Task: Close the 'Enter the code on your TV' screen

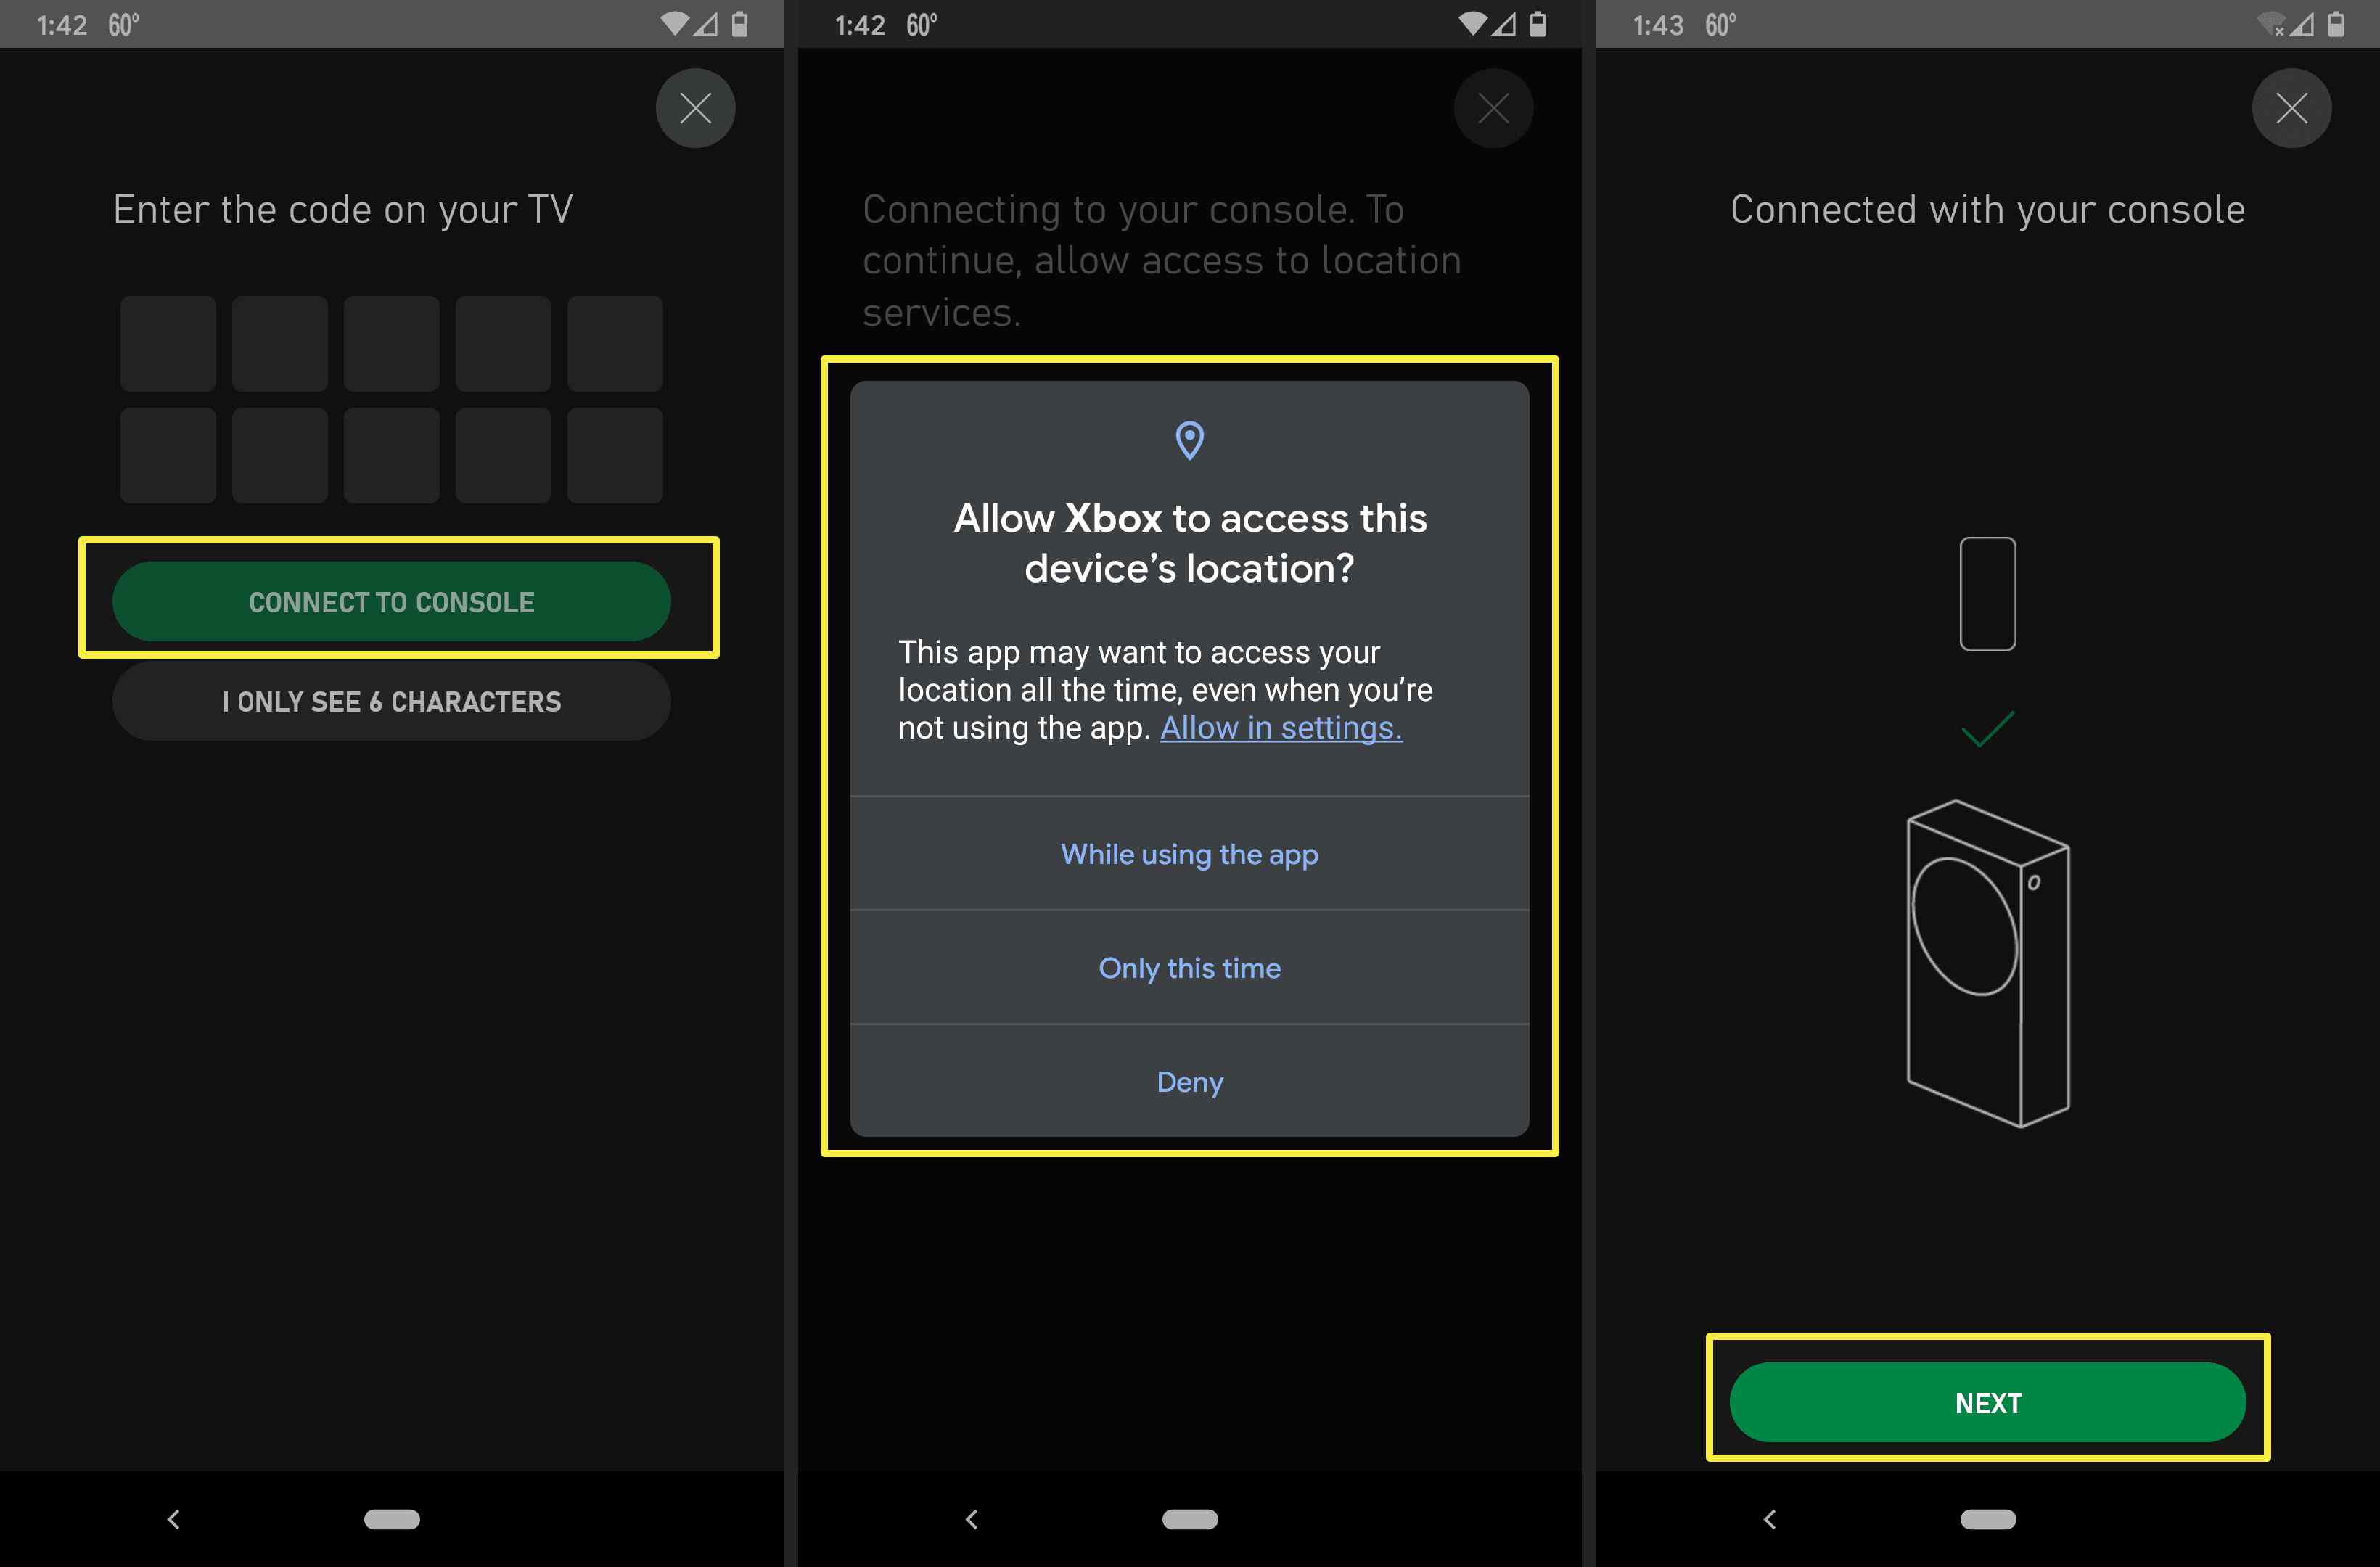Action: click(695, 108)
